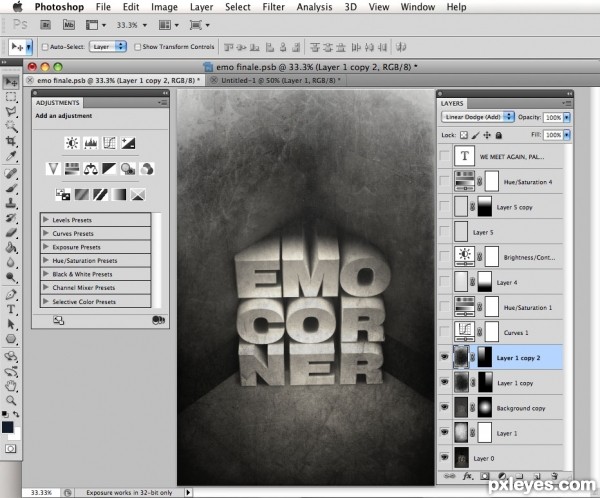Switch to the Untitled-1 document tab
The height and width of the screenshot is (498, 600).
(x=279, y=80)
